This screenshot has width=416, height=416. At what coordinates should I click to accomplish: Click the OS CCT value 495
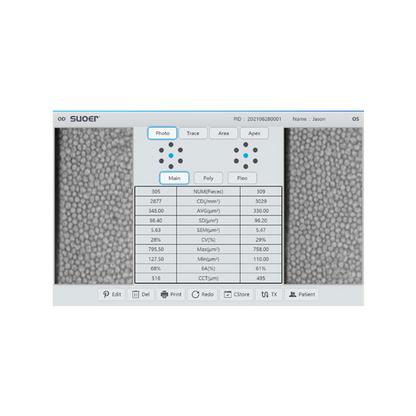pos(261,278)
